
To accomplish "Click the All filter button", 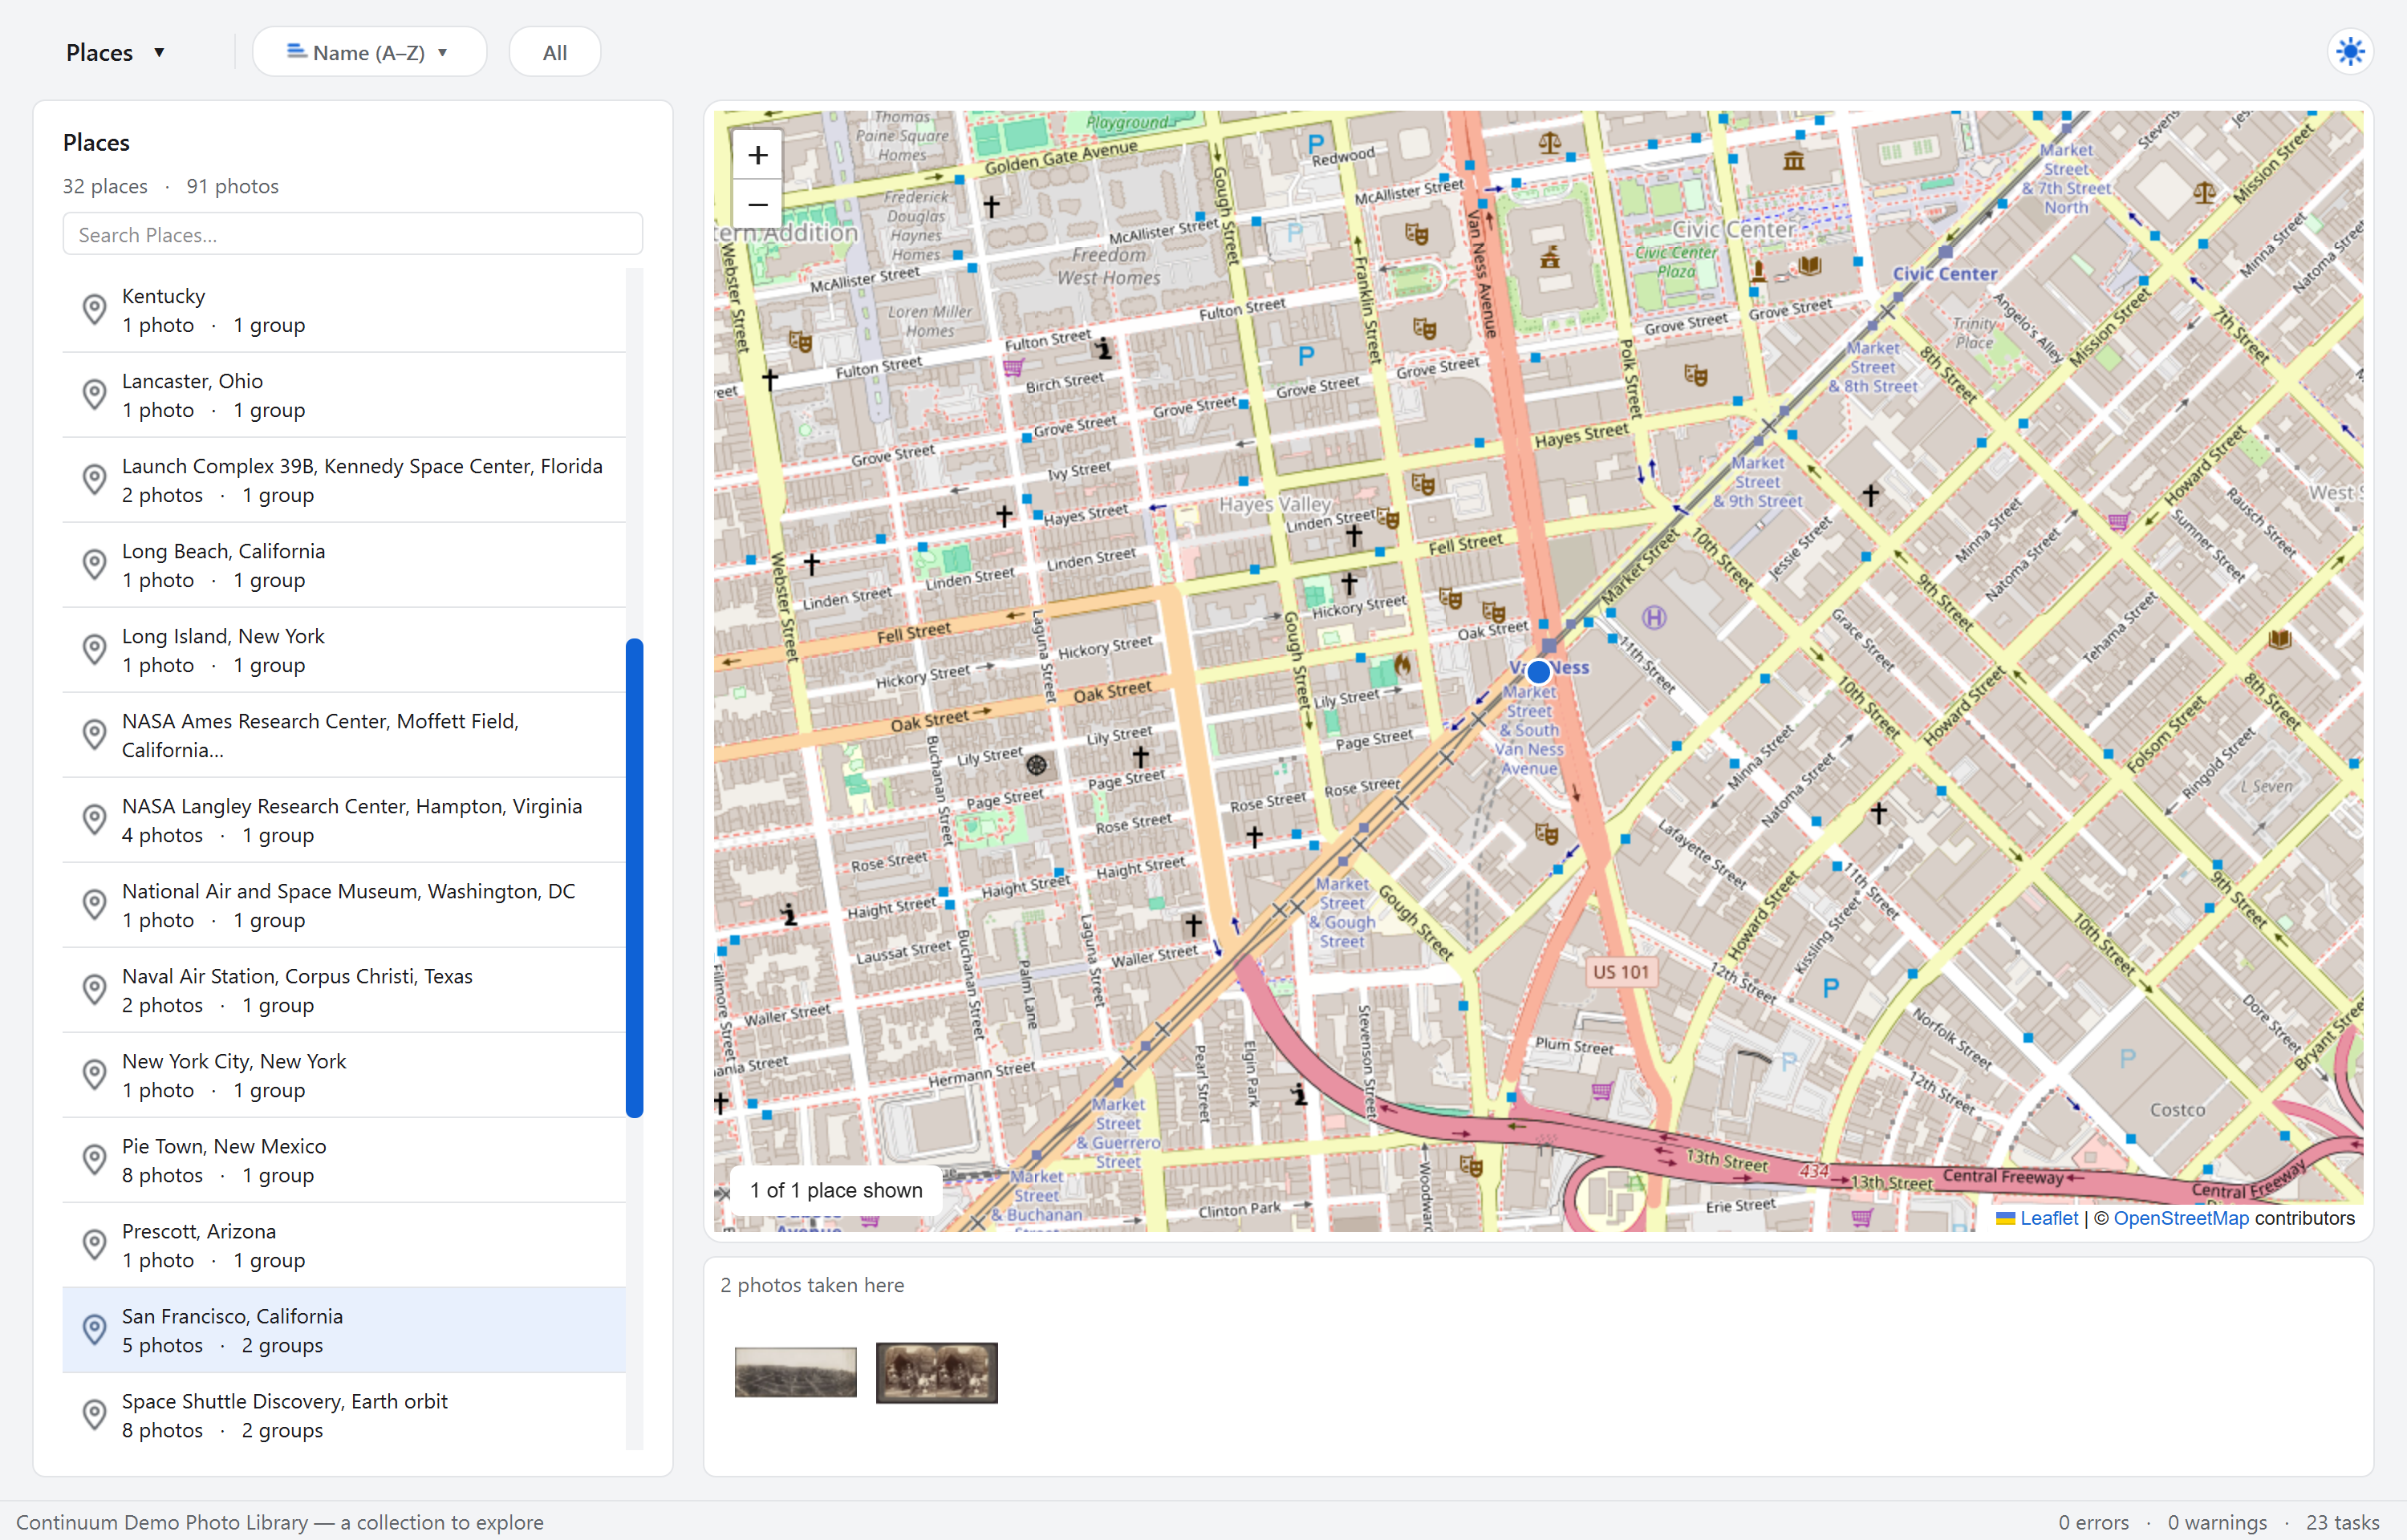I will pyautogui.click(x=555, y=52).
